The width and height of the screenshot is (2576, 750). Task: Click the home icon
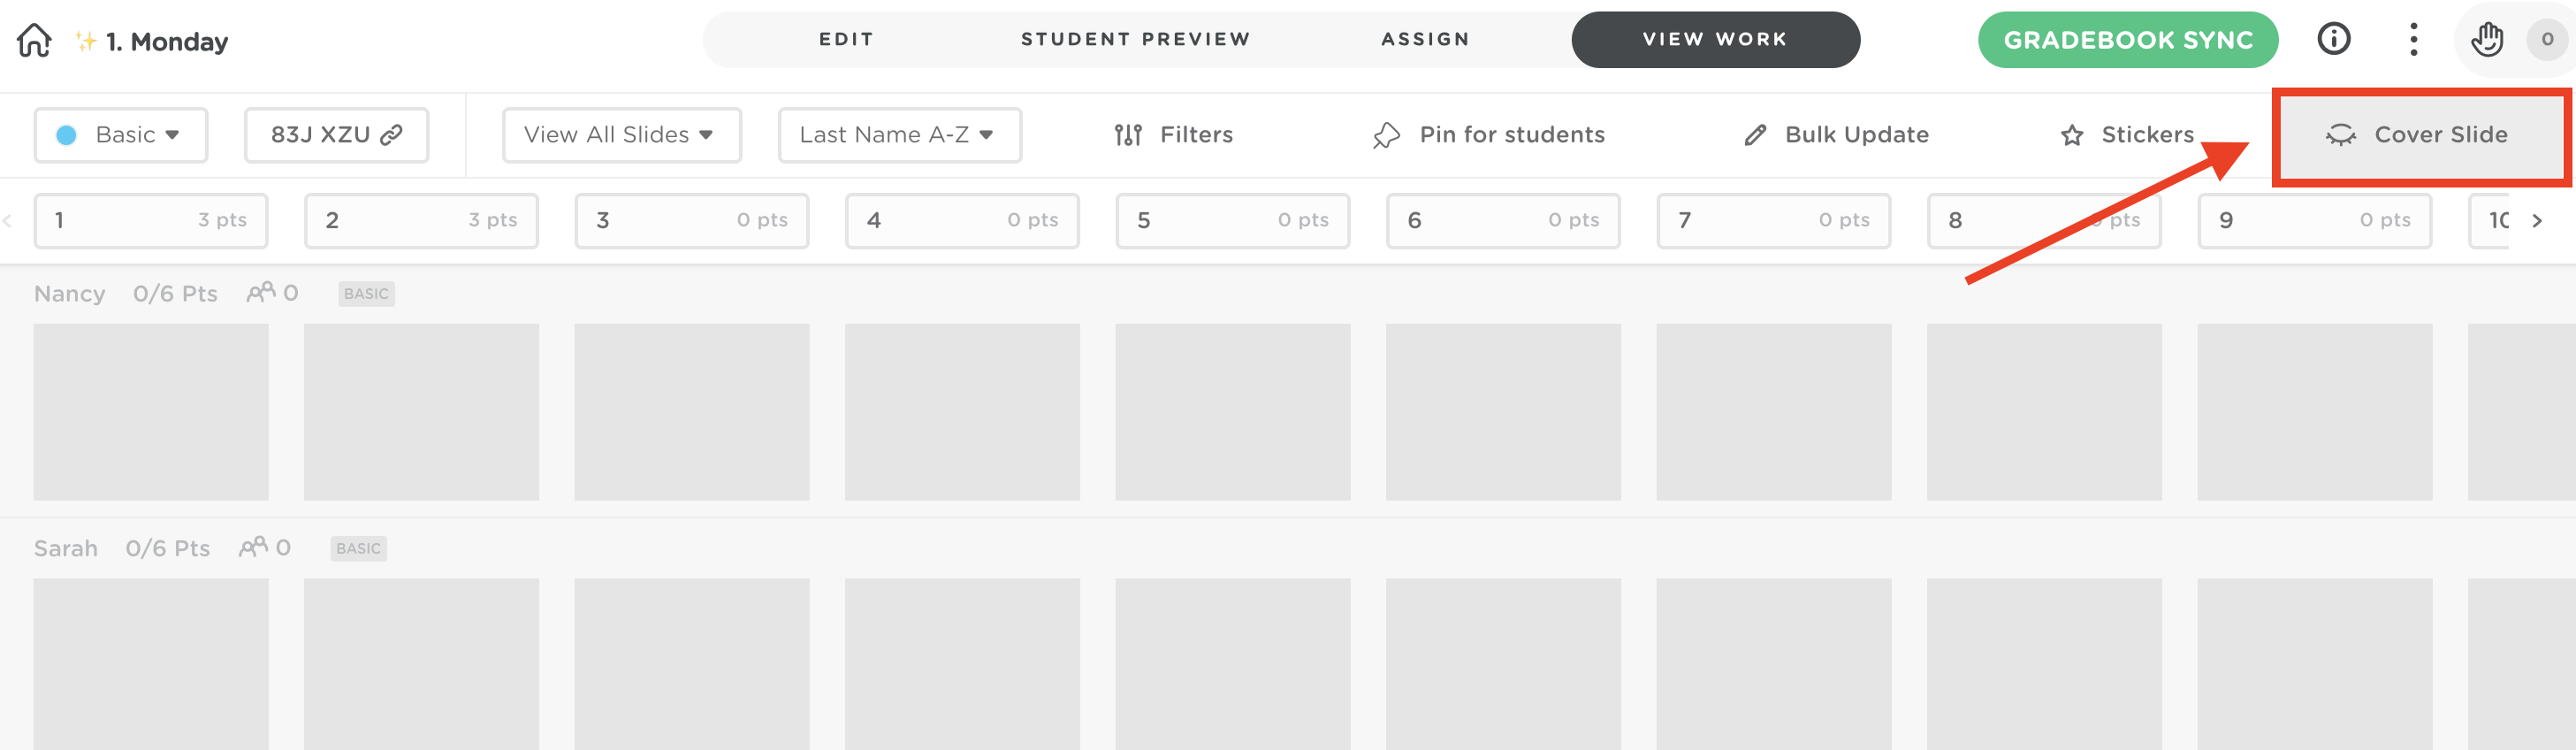tap(34, 41)
